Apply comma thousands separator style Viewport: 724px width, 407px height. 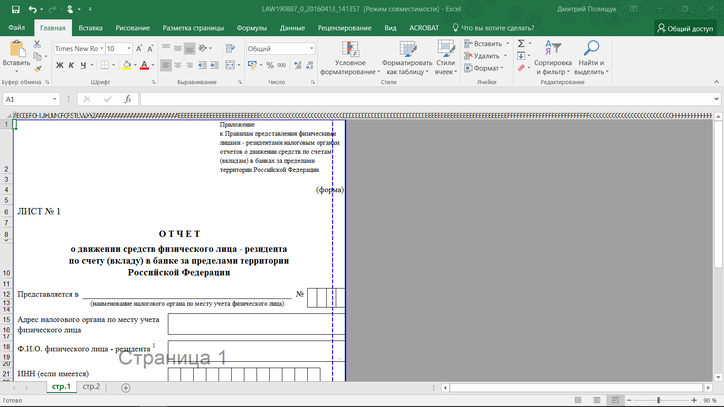coord(282,65)
